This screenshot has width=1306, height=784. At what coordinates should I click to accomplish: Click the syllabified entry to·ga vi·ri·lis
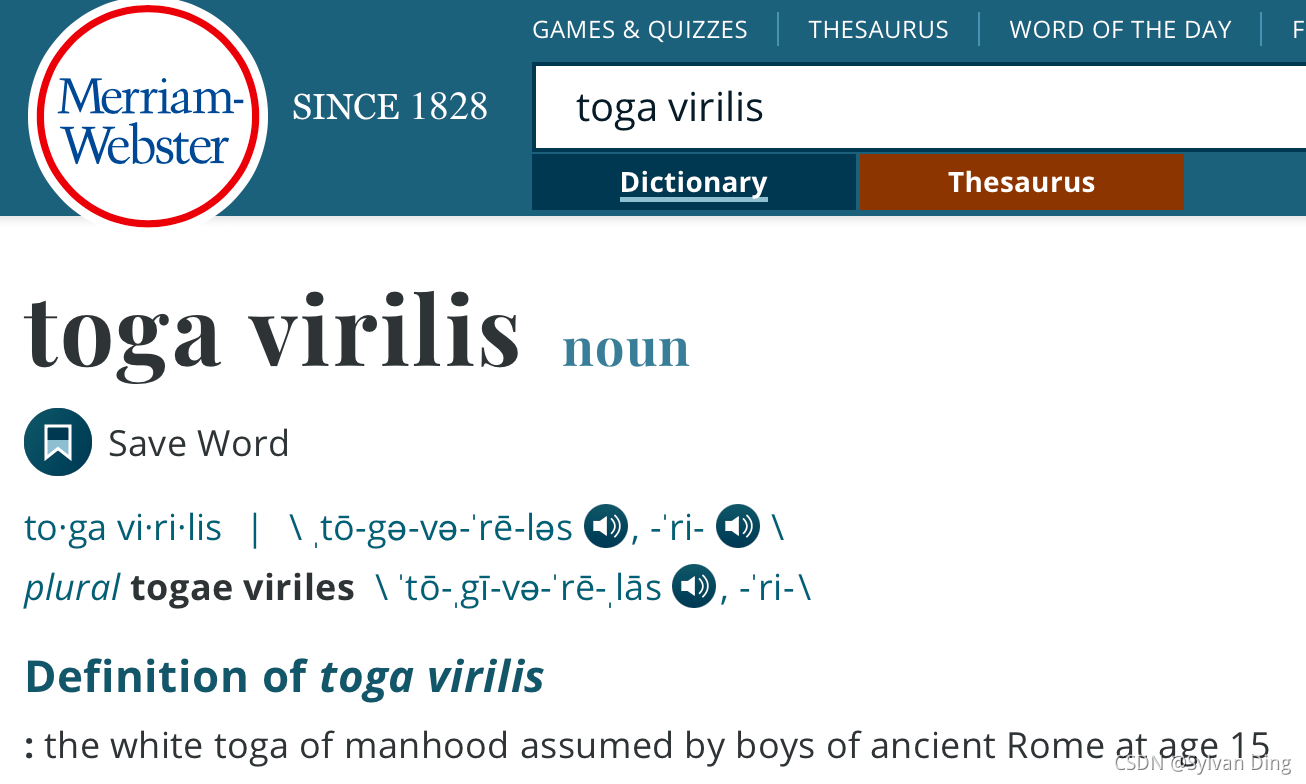click(123, 527)
